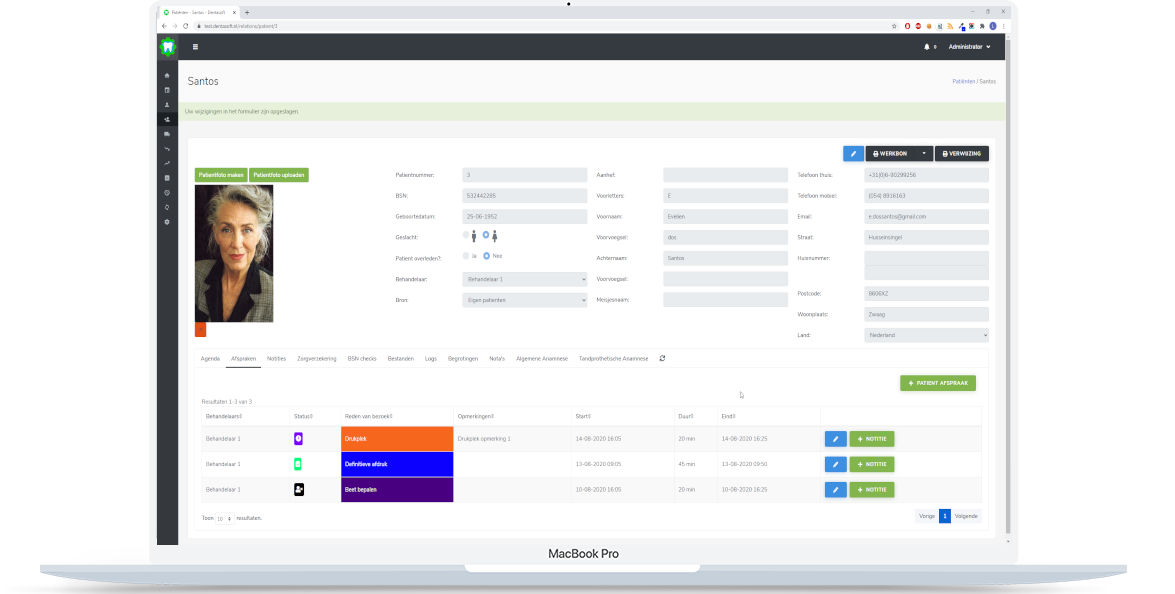Viewport: 1175px width, 594px height.
Task: Click the home icon in the left sidebar
Action: [x=167, y=76]
